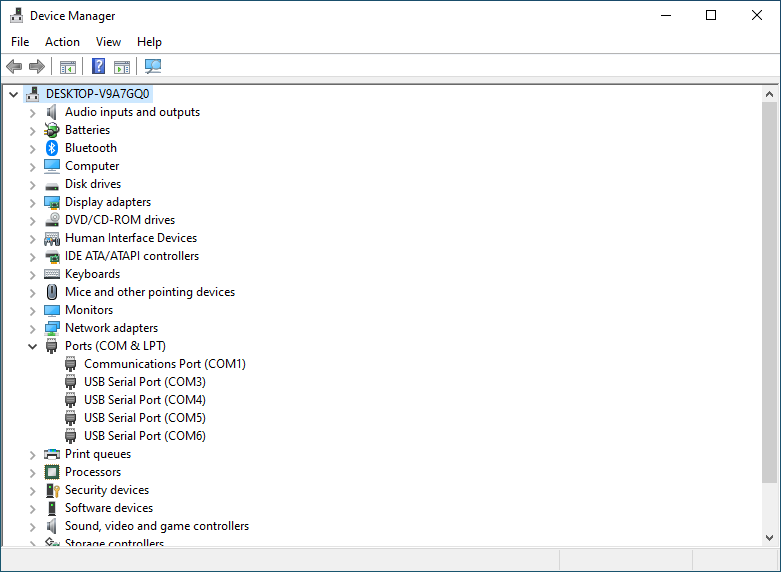Image resolution: width=781 pixels, height=572 pixels.
Task: Click the scrollbar down arrow
Action: coord(769,538)
